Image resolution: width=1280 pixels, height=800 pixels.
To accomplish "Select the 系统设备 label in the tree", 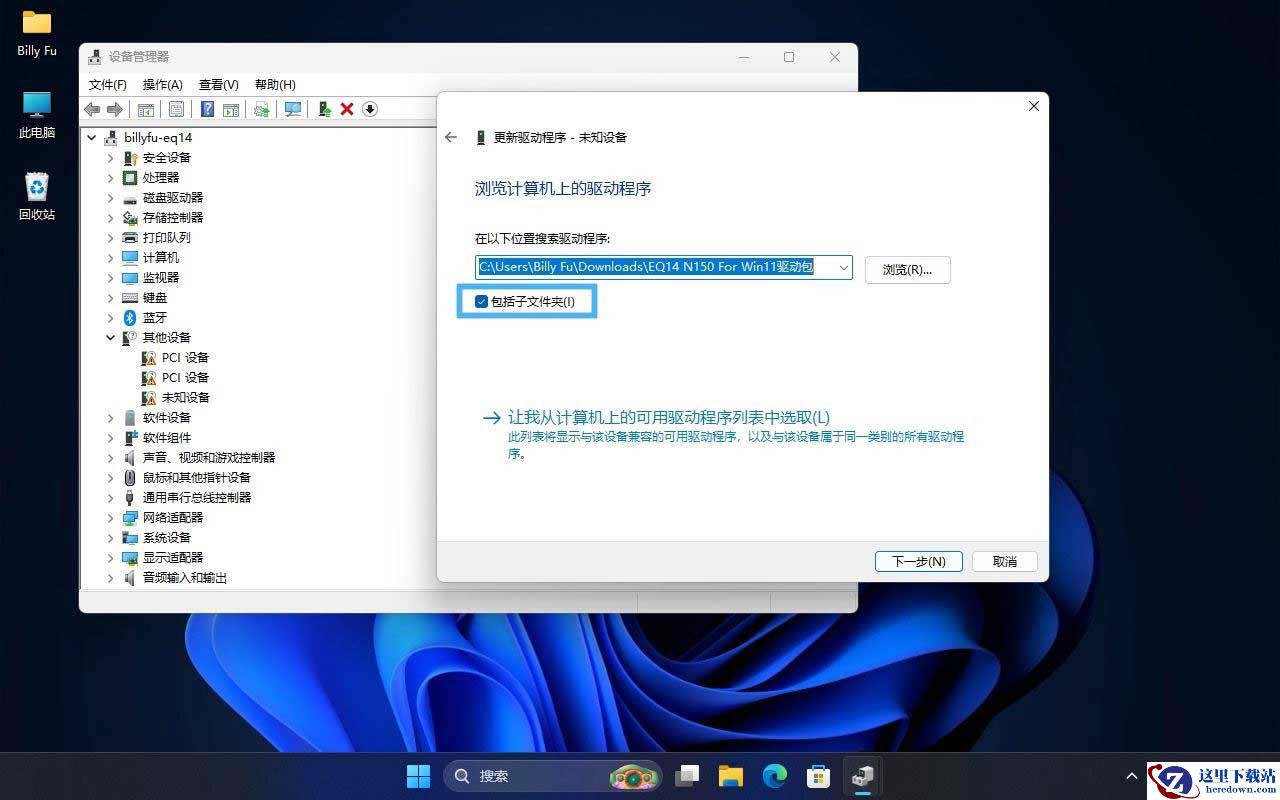I will [167, 538].
